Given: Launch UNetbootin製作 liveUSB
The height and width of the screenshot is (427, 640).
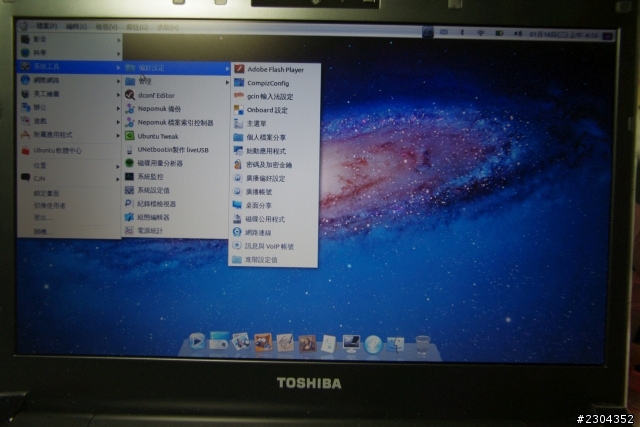Looking at the screenshot, I should point(176,150).
